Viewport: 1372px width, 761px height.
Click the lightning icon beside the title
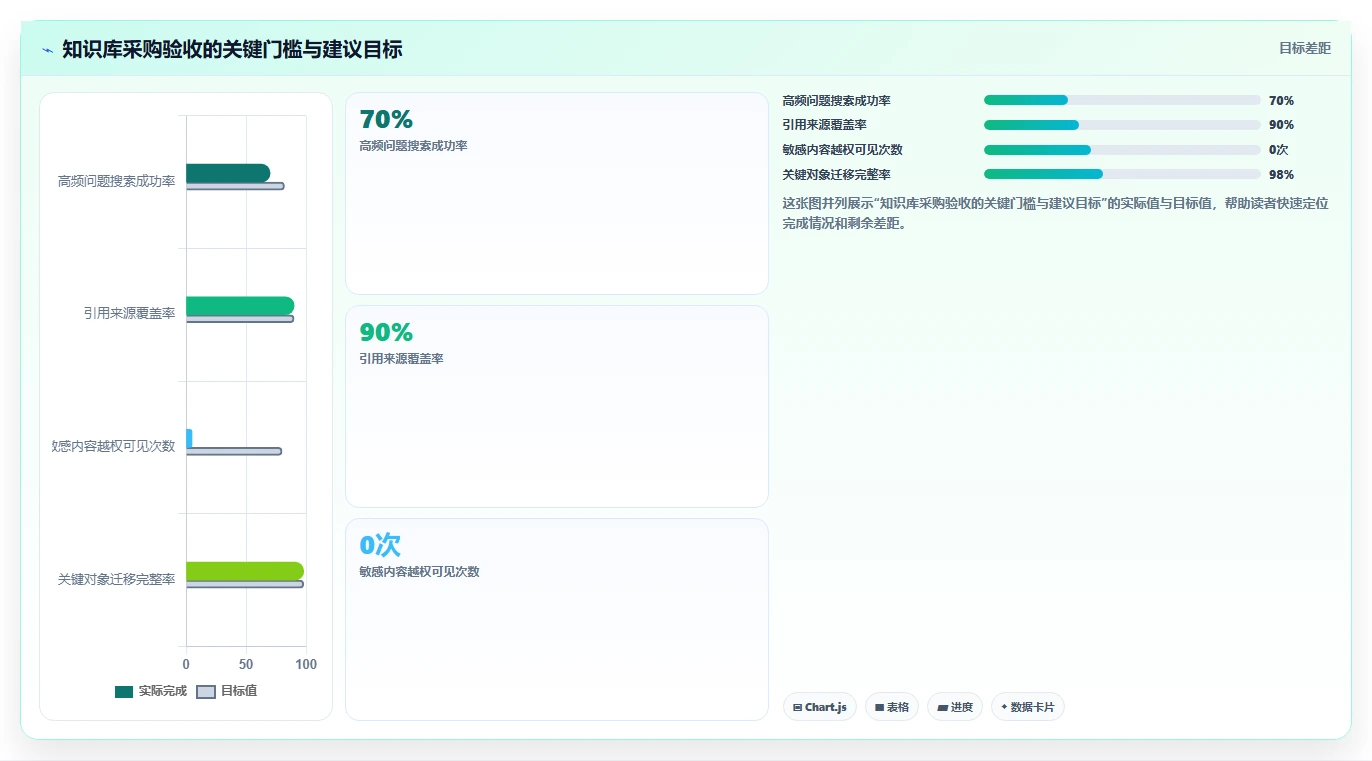tap(47, 50)
